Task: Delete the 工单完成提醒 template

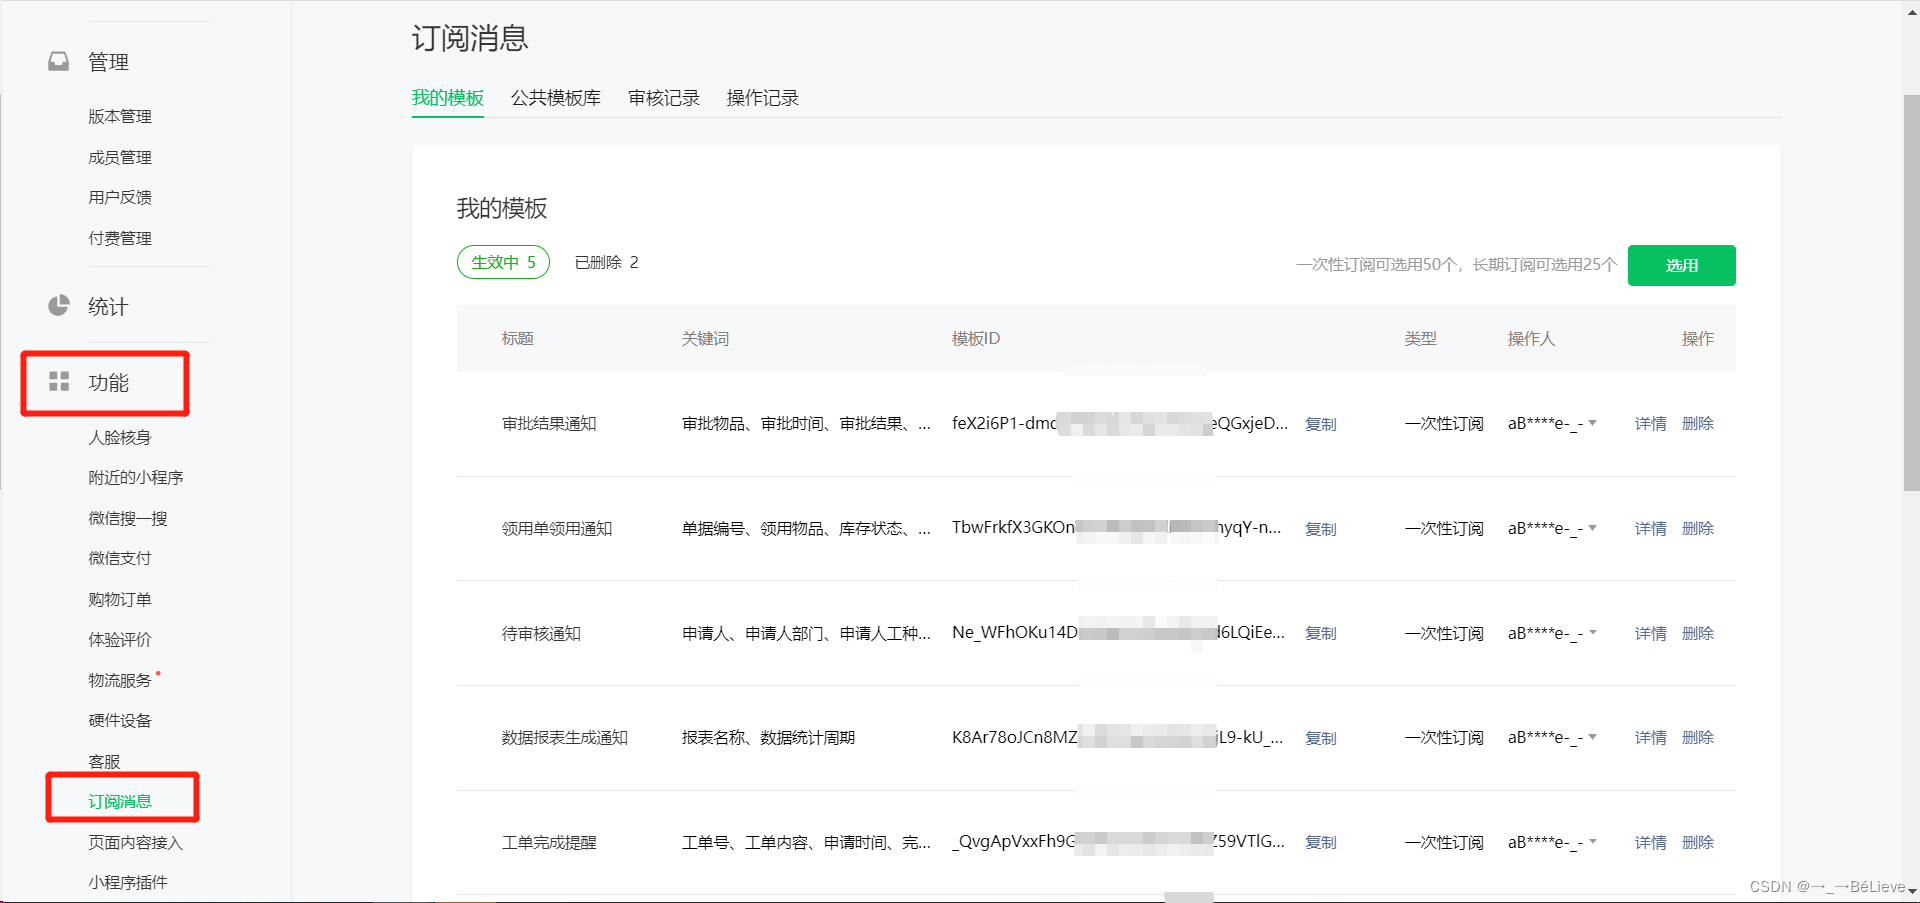Action: (x=1698, y=842)
